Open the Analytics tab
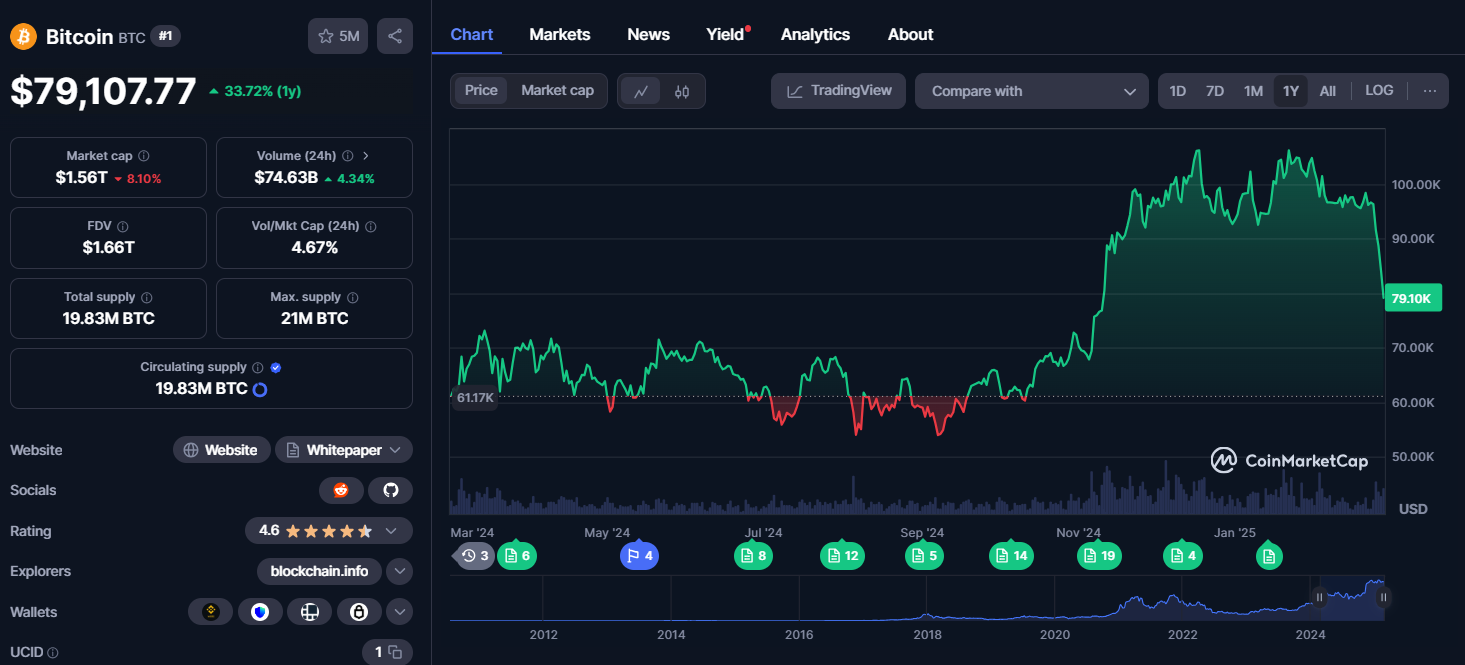This screenshot has width=1465, height=665. 815,35
